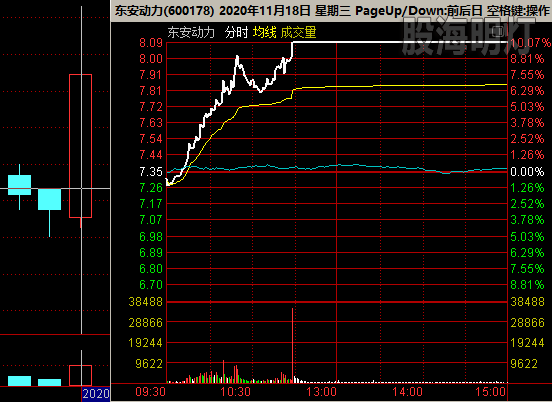Screen dimensions: 552x402
Task: Click the 0.00% baseline label
Action: [527, 172]
